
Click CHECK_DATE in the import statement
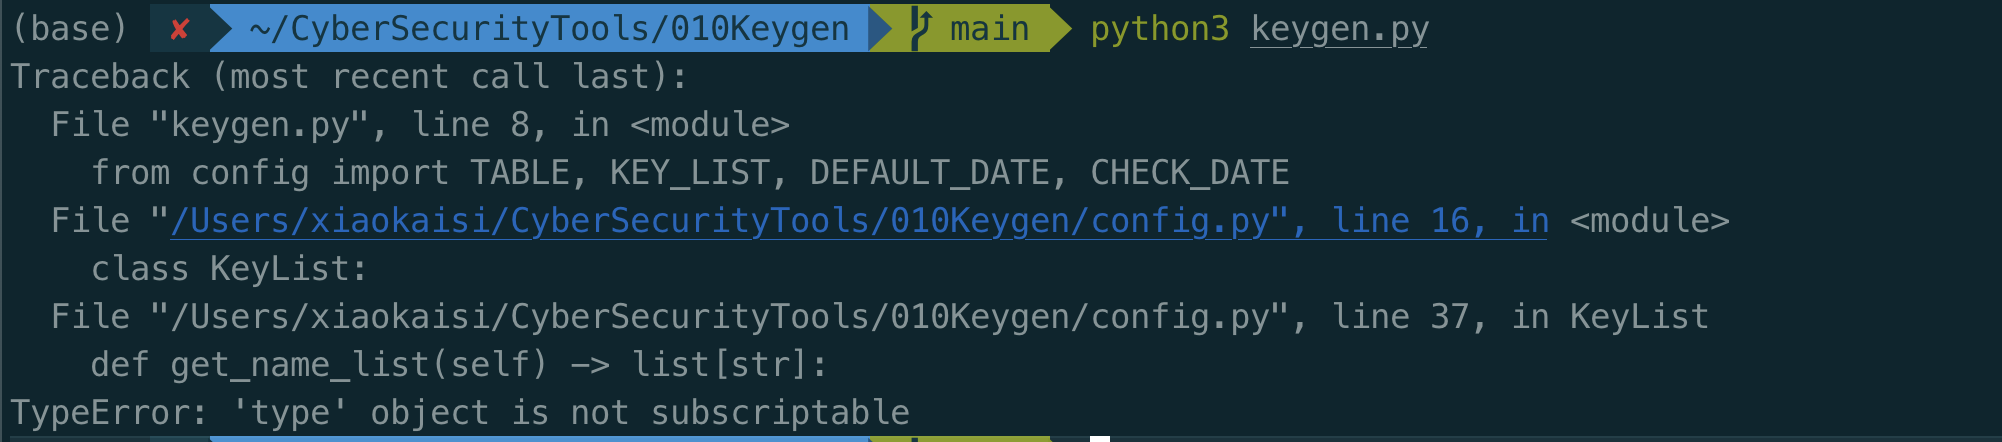1189,173
